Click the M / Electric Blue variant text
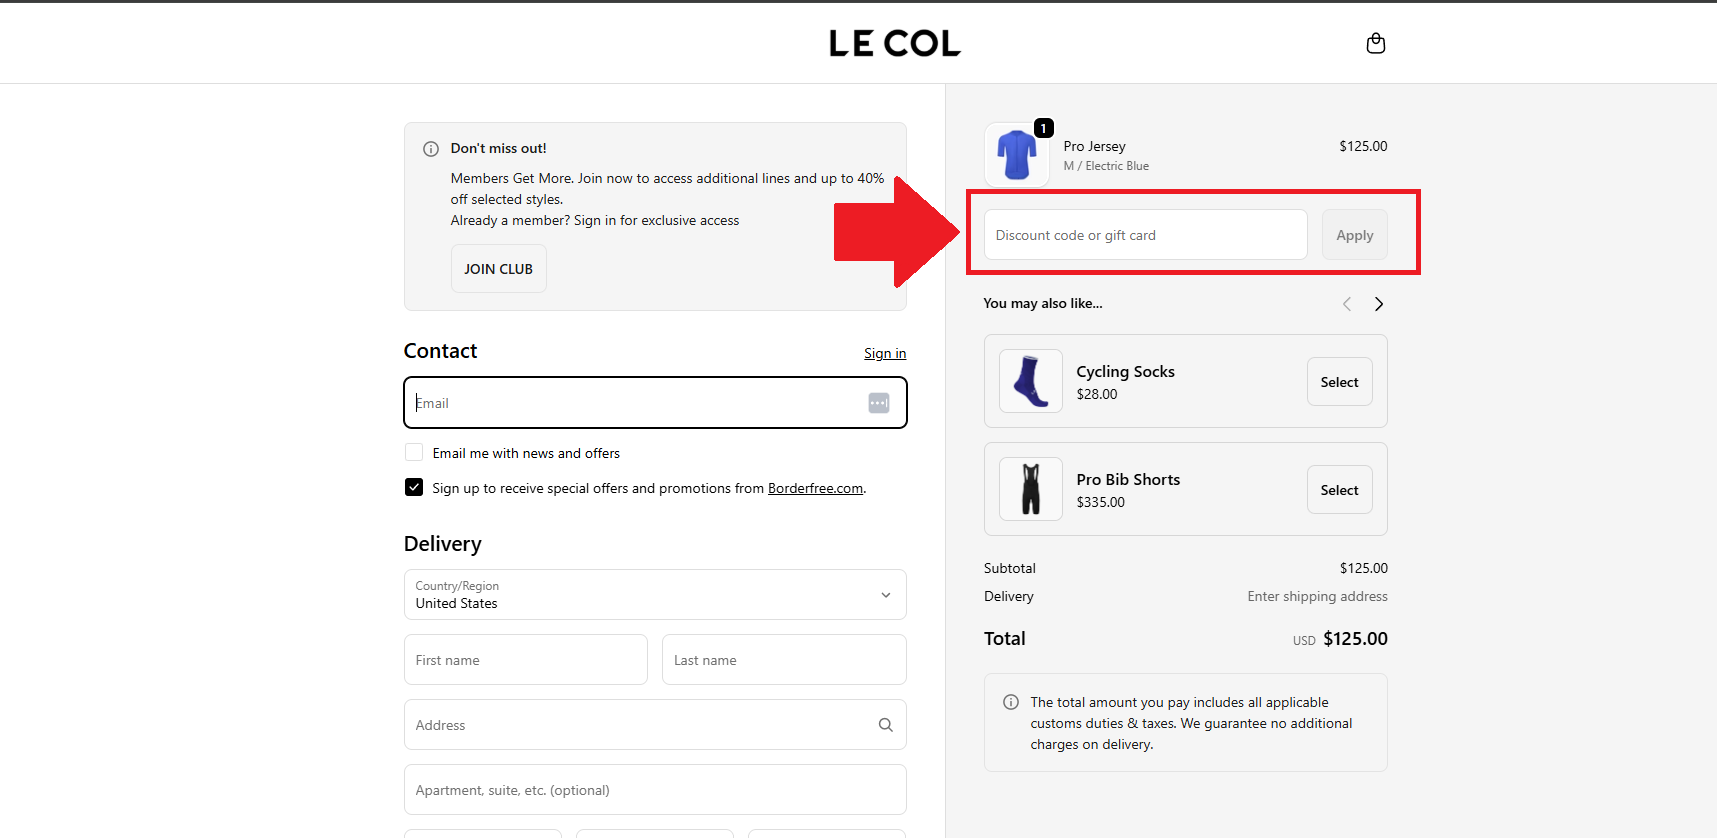The height and width of the screenshot is (838, 1717). click(1106, 166)
